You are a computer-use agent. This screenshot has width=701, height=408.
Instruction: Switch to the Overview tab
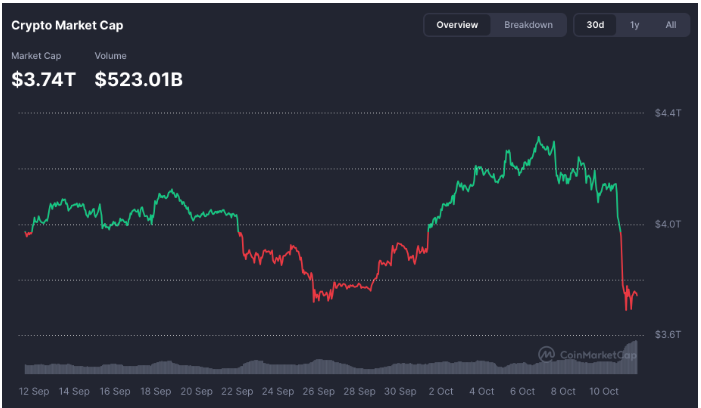pyautogui.click(x=457, y=25)
